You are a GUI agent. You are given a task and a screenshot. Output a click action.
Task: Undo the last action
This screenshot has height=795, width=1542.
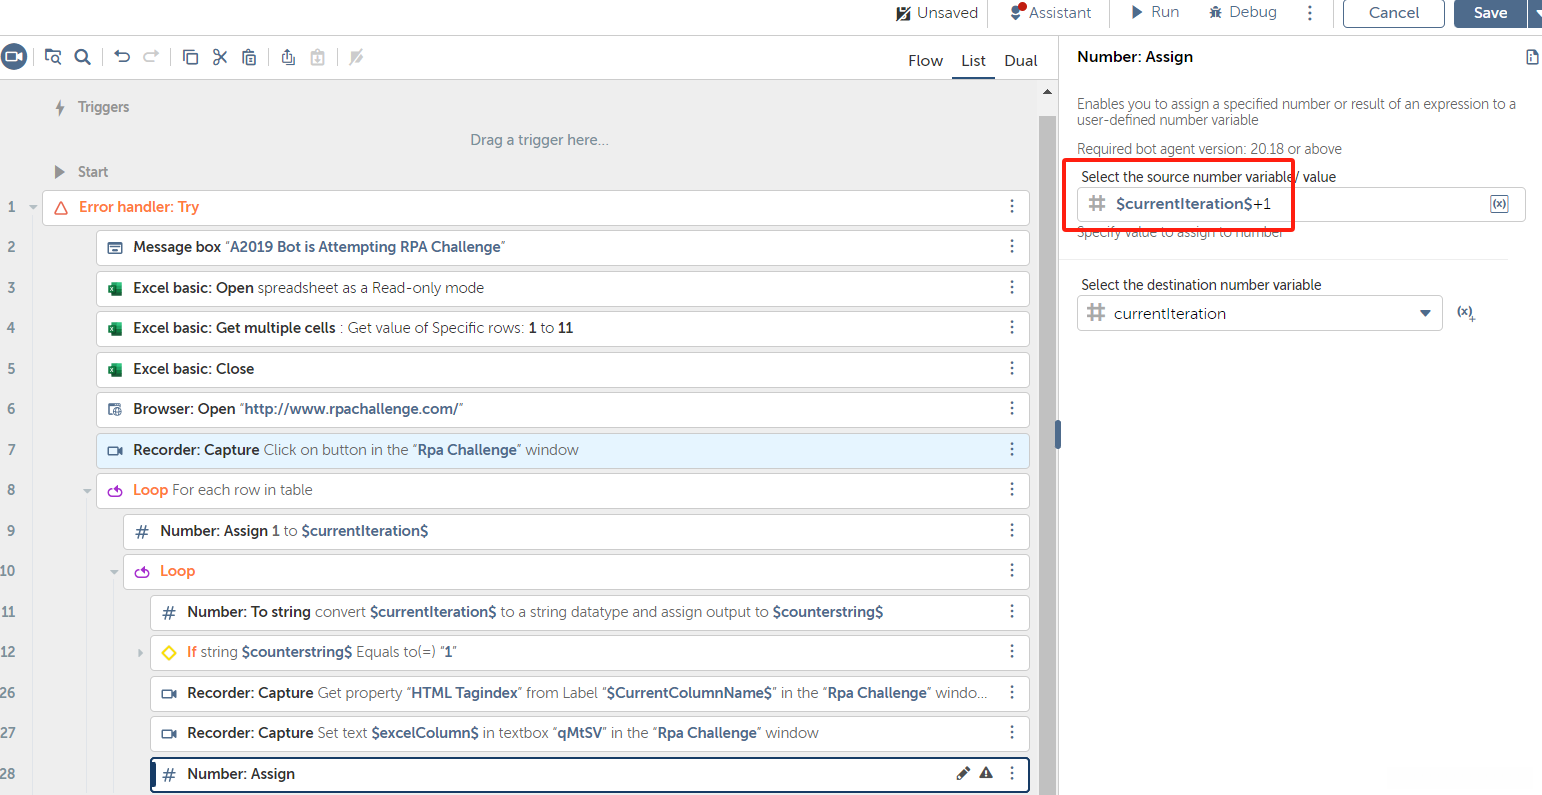point(122,57)
